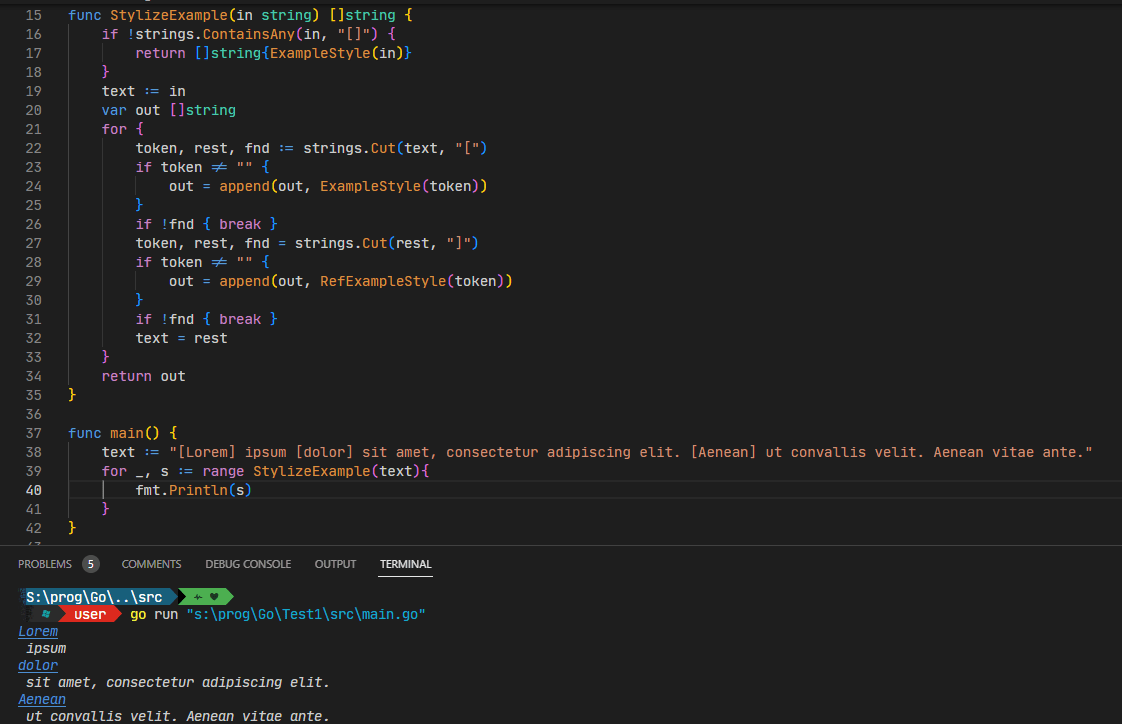Select the COMMENTS tab
Viewport: 1122px width, 724px height.
(x=151, y=563)
